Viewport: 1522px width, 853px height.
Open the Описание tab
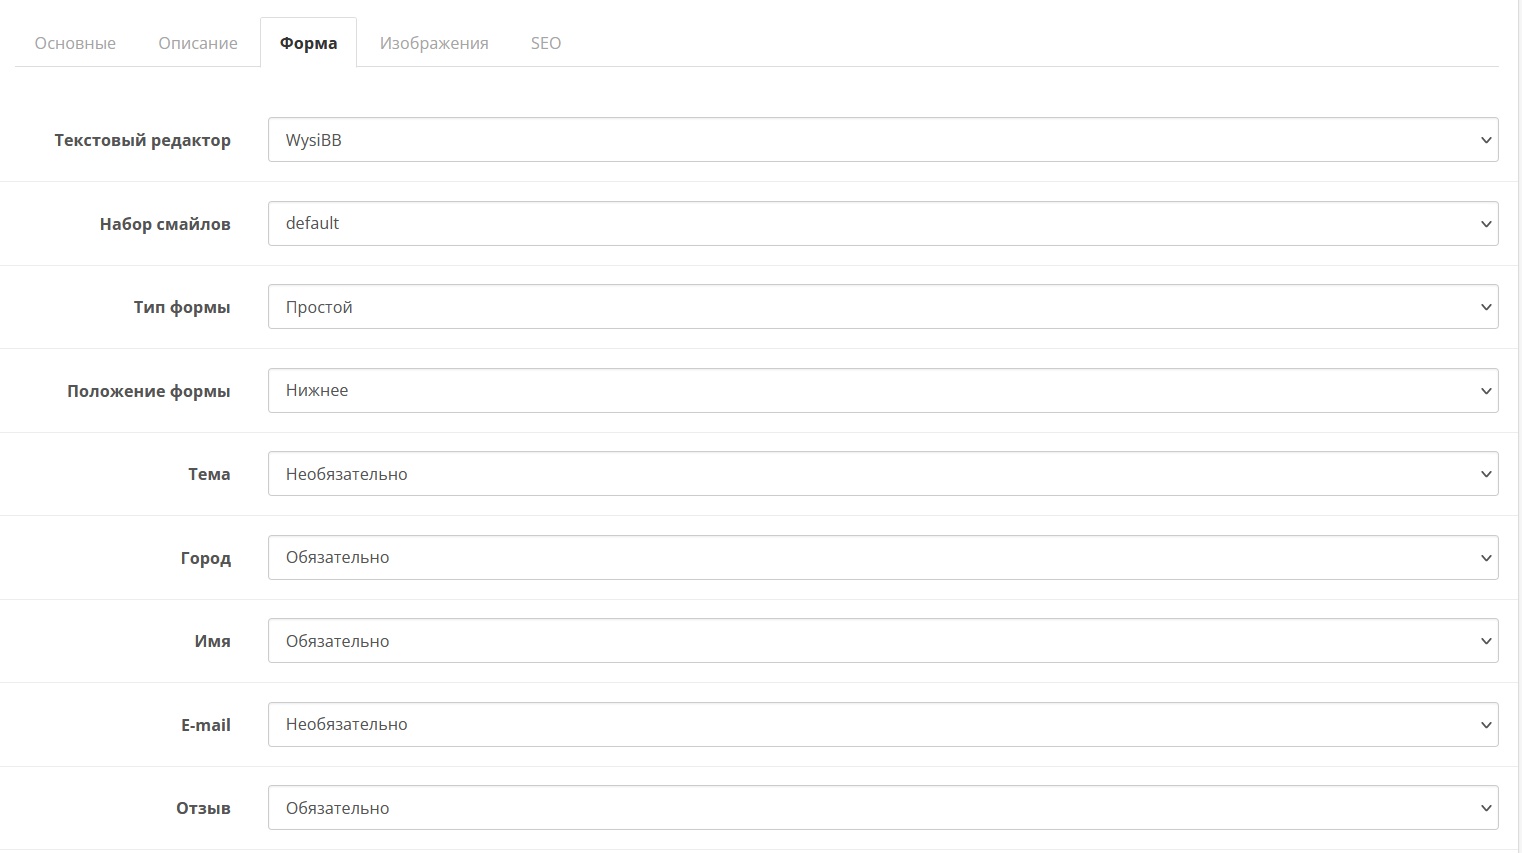click(198, 43)
